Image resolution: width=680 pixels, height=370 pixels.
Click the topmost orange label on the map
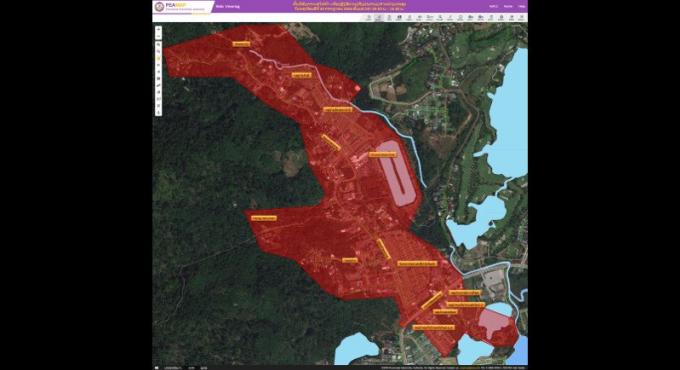point(241,44)
